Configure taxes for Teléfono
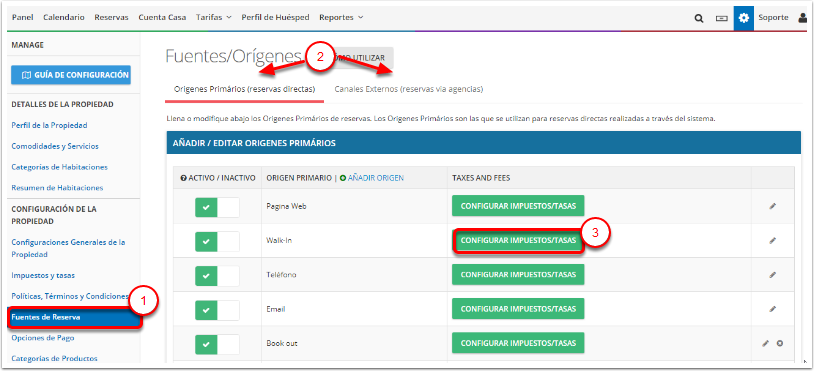 coord(518,274)
